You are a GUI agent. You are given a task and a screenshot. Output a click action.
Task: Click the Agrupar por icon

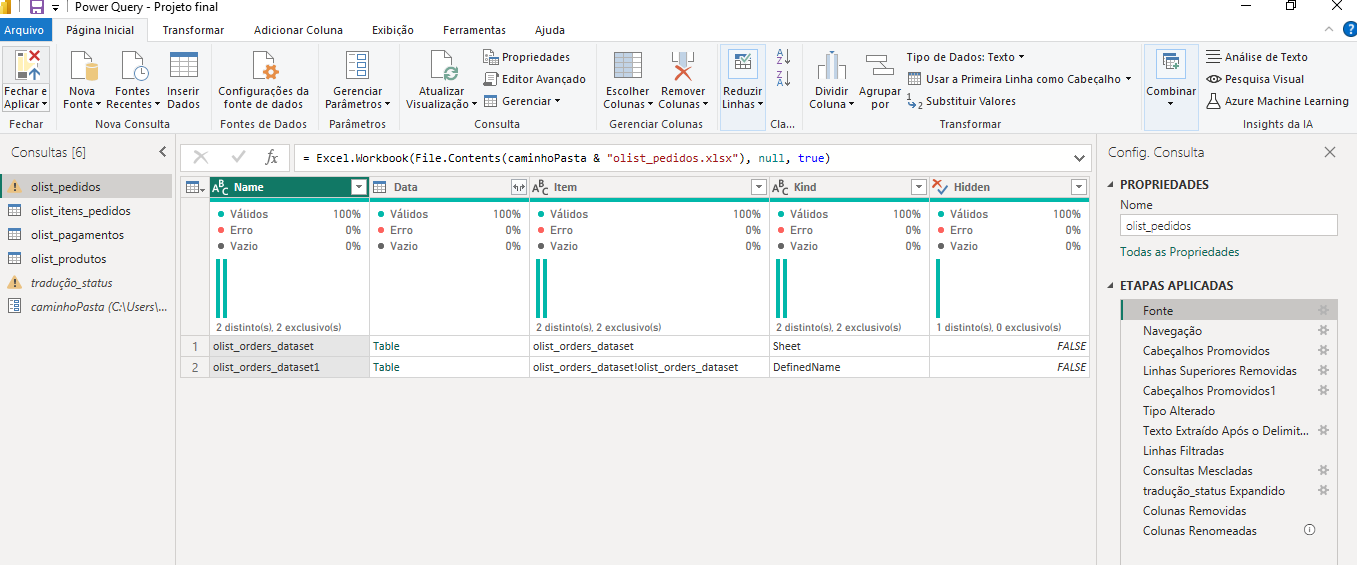pos(879,66)
